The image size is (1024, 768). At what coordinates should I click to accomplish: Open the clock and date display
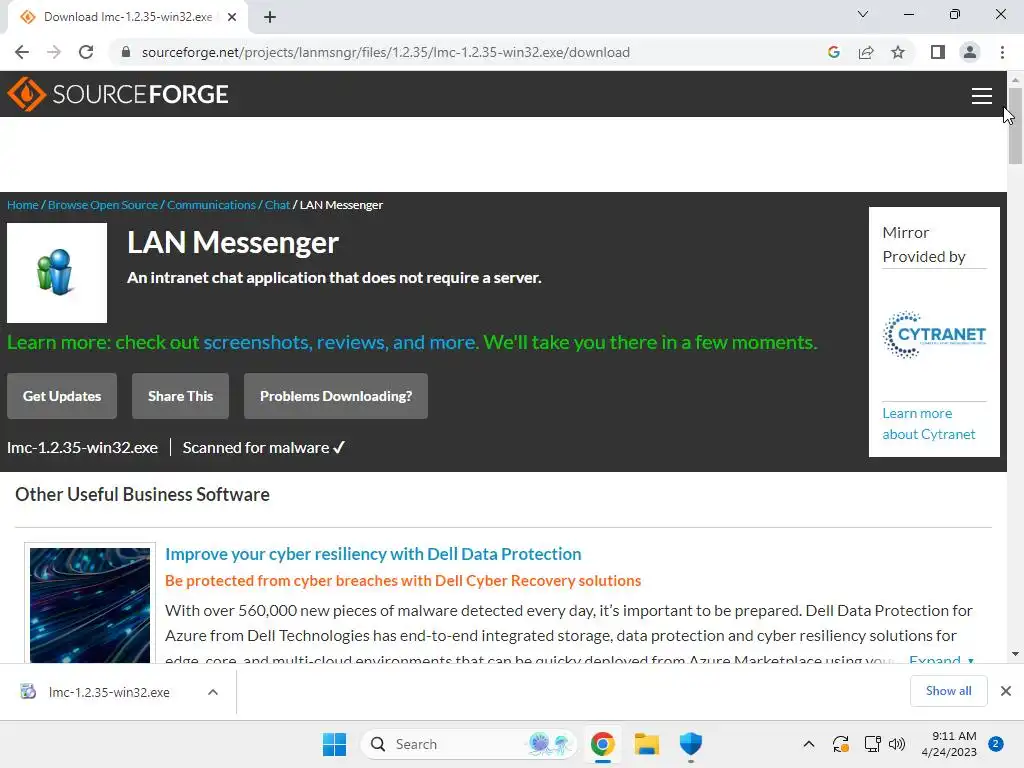949,744
